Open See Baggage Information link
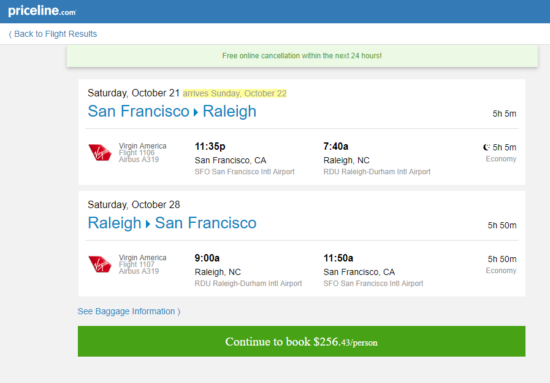Viewport: 550px width, 383px height. pyautogui.click(x=129, y=311)
